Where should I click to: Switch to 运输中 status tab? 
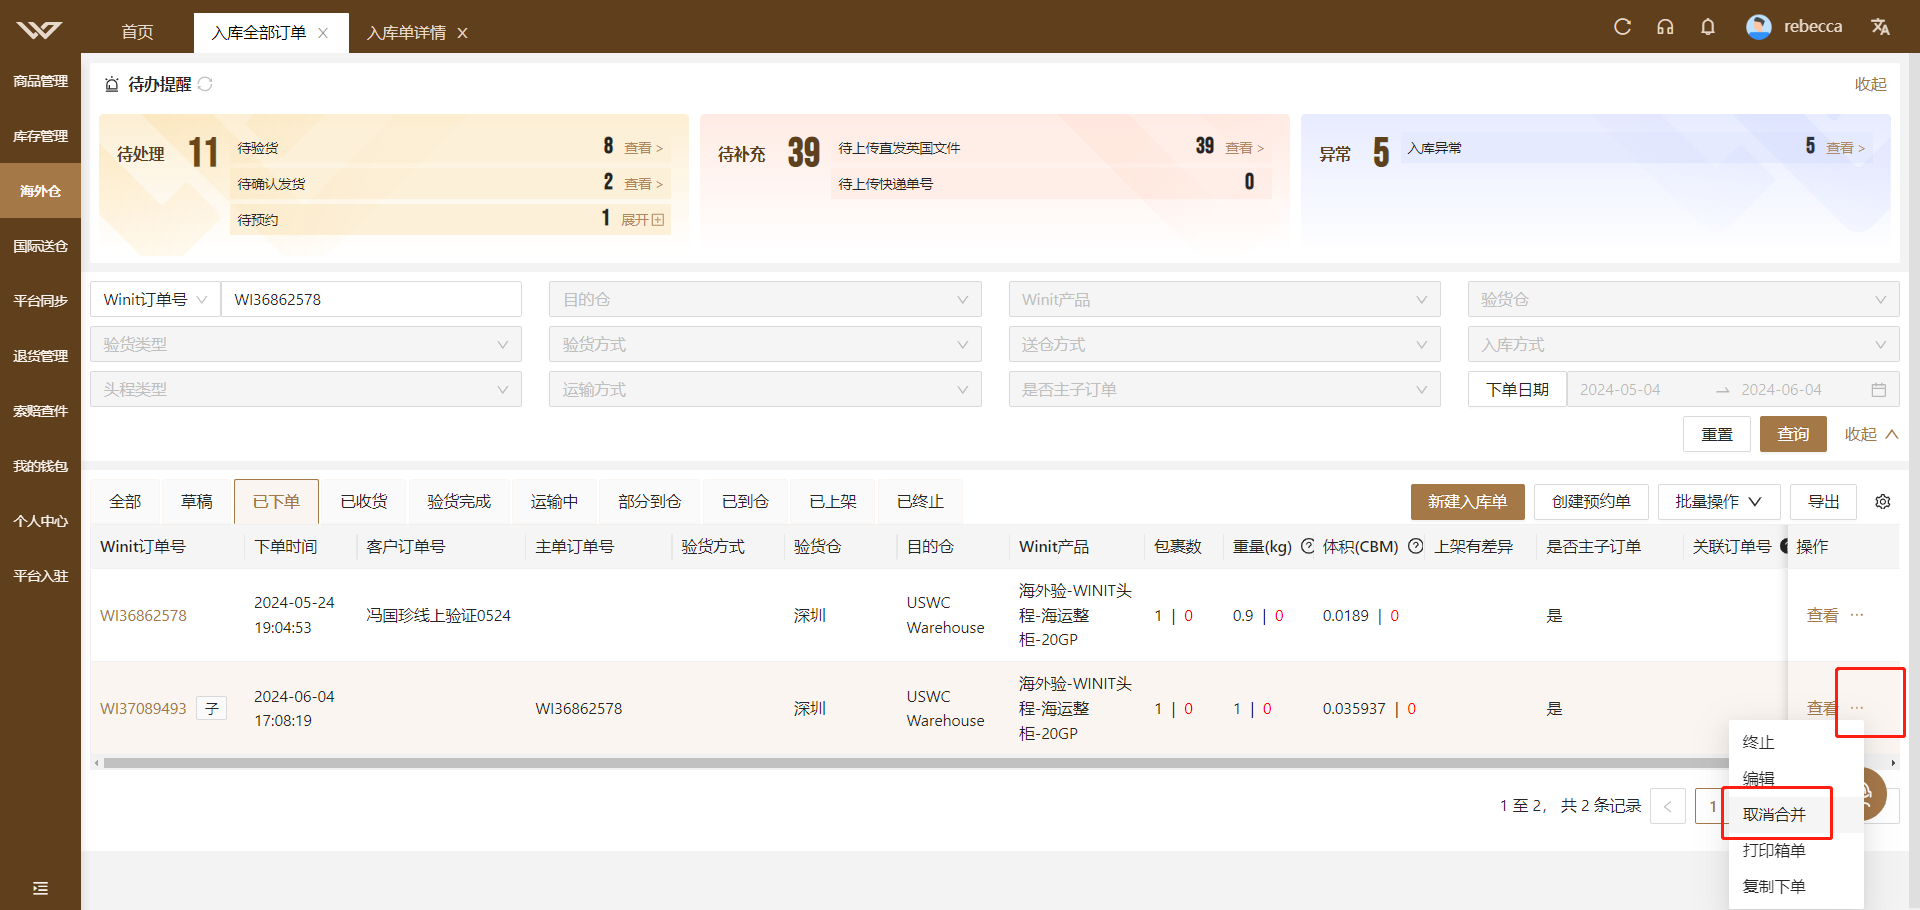pos(554,502)
